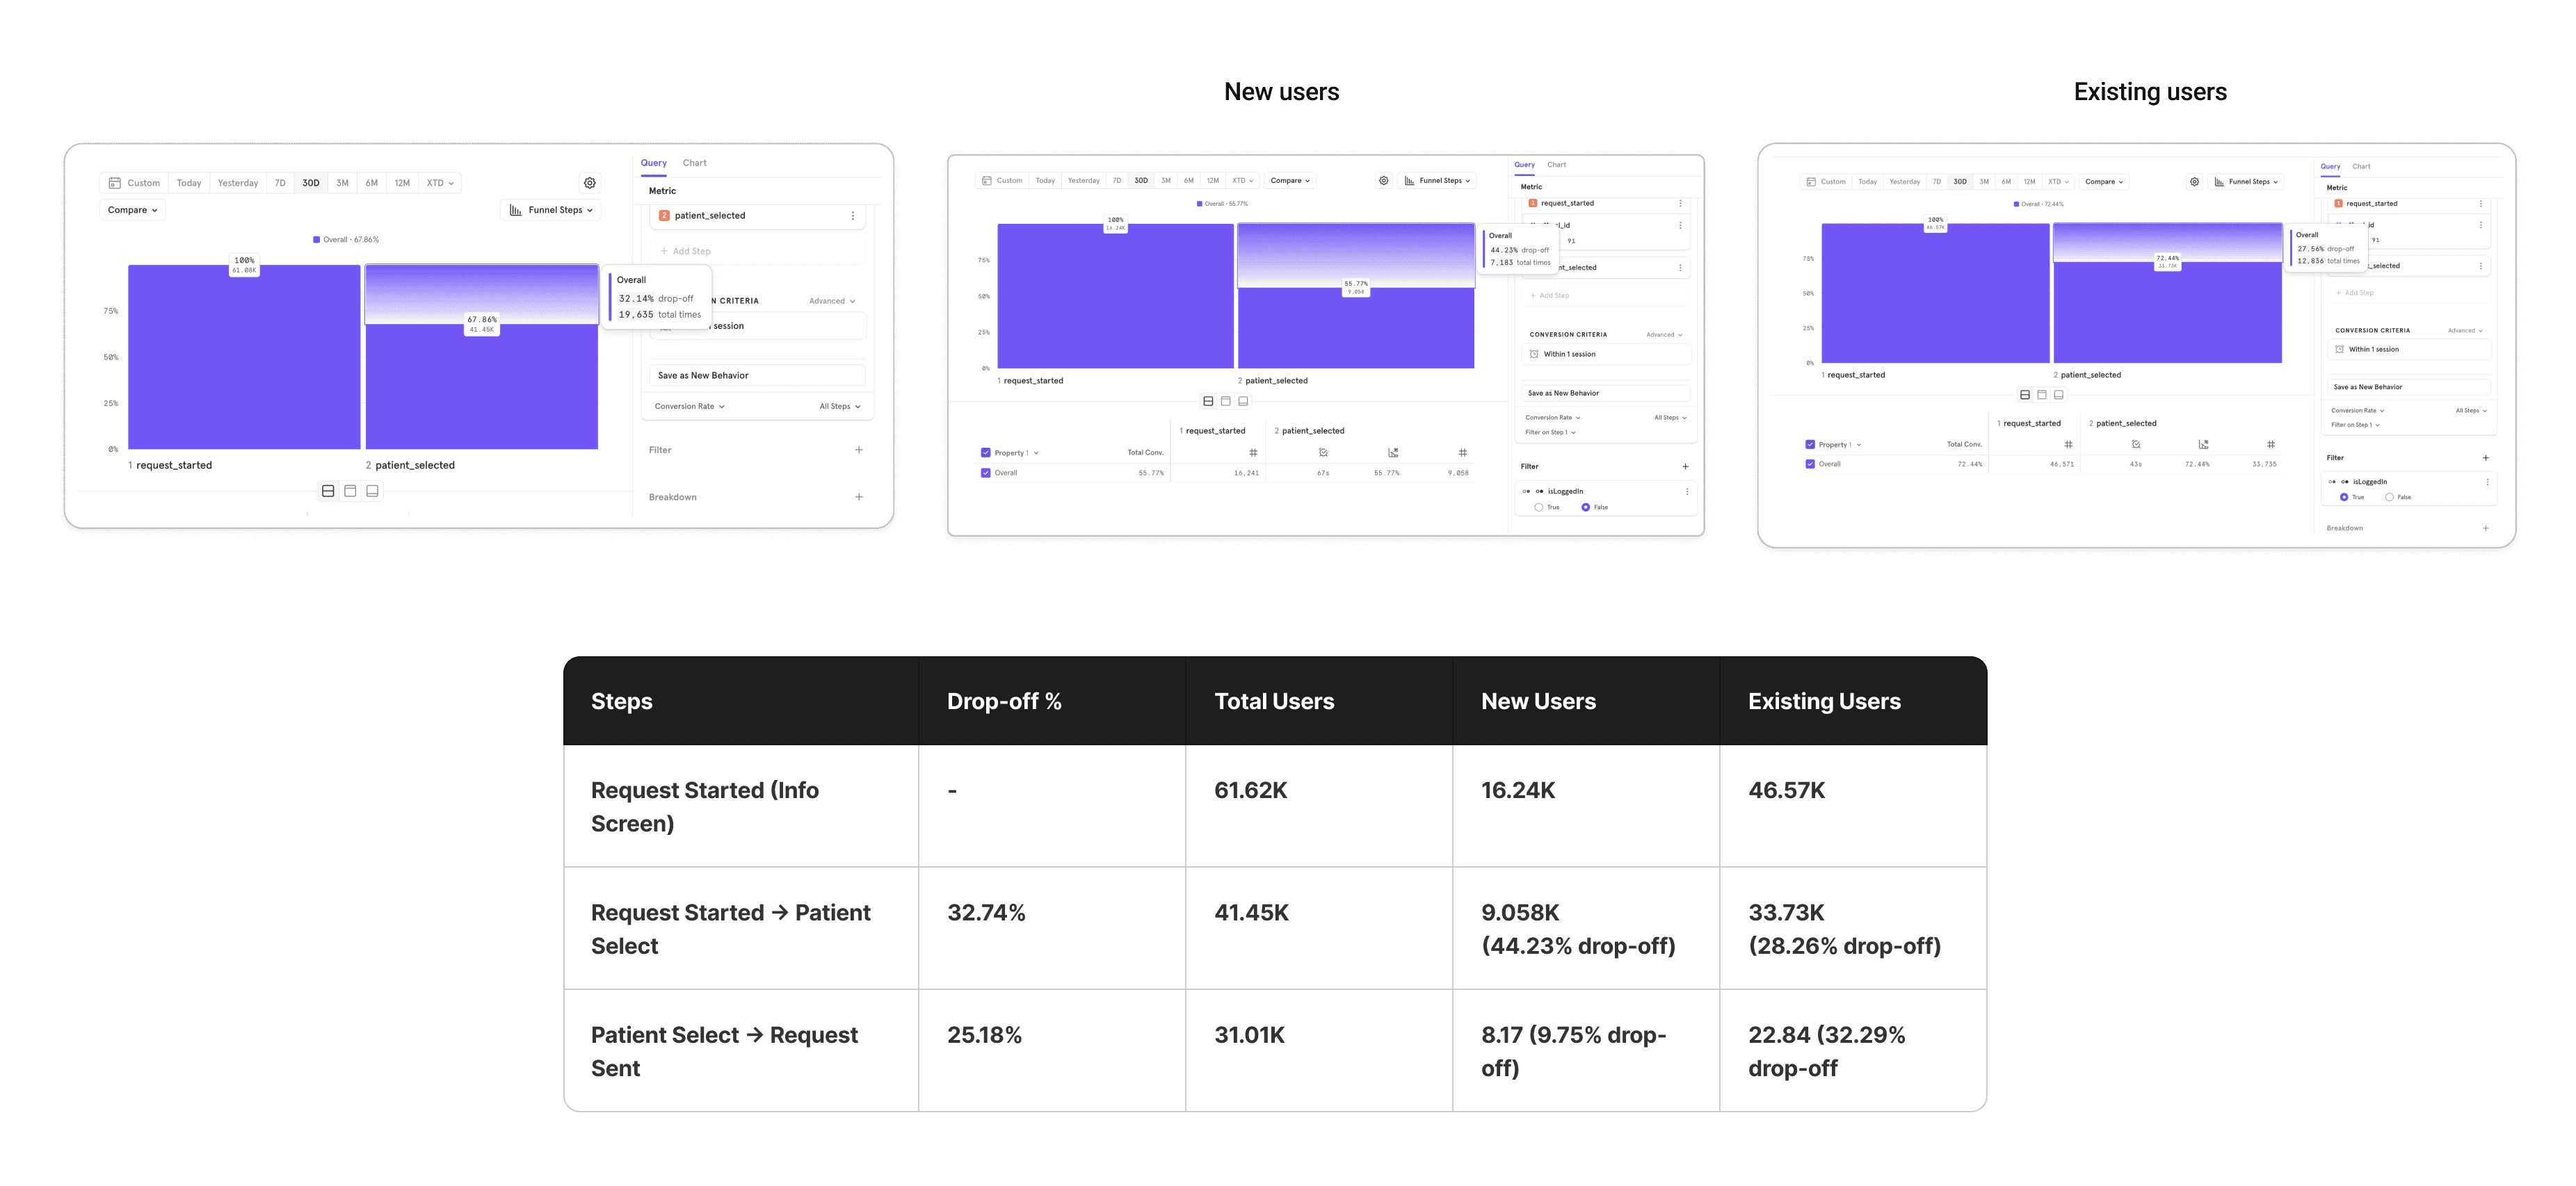Image resolution: width=2576 pixels, height=1186 pixels.
Task: Open All Steps dropdown in left screenshot
Action: pos(840,407)
